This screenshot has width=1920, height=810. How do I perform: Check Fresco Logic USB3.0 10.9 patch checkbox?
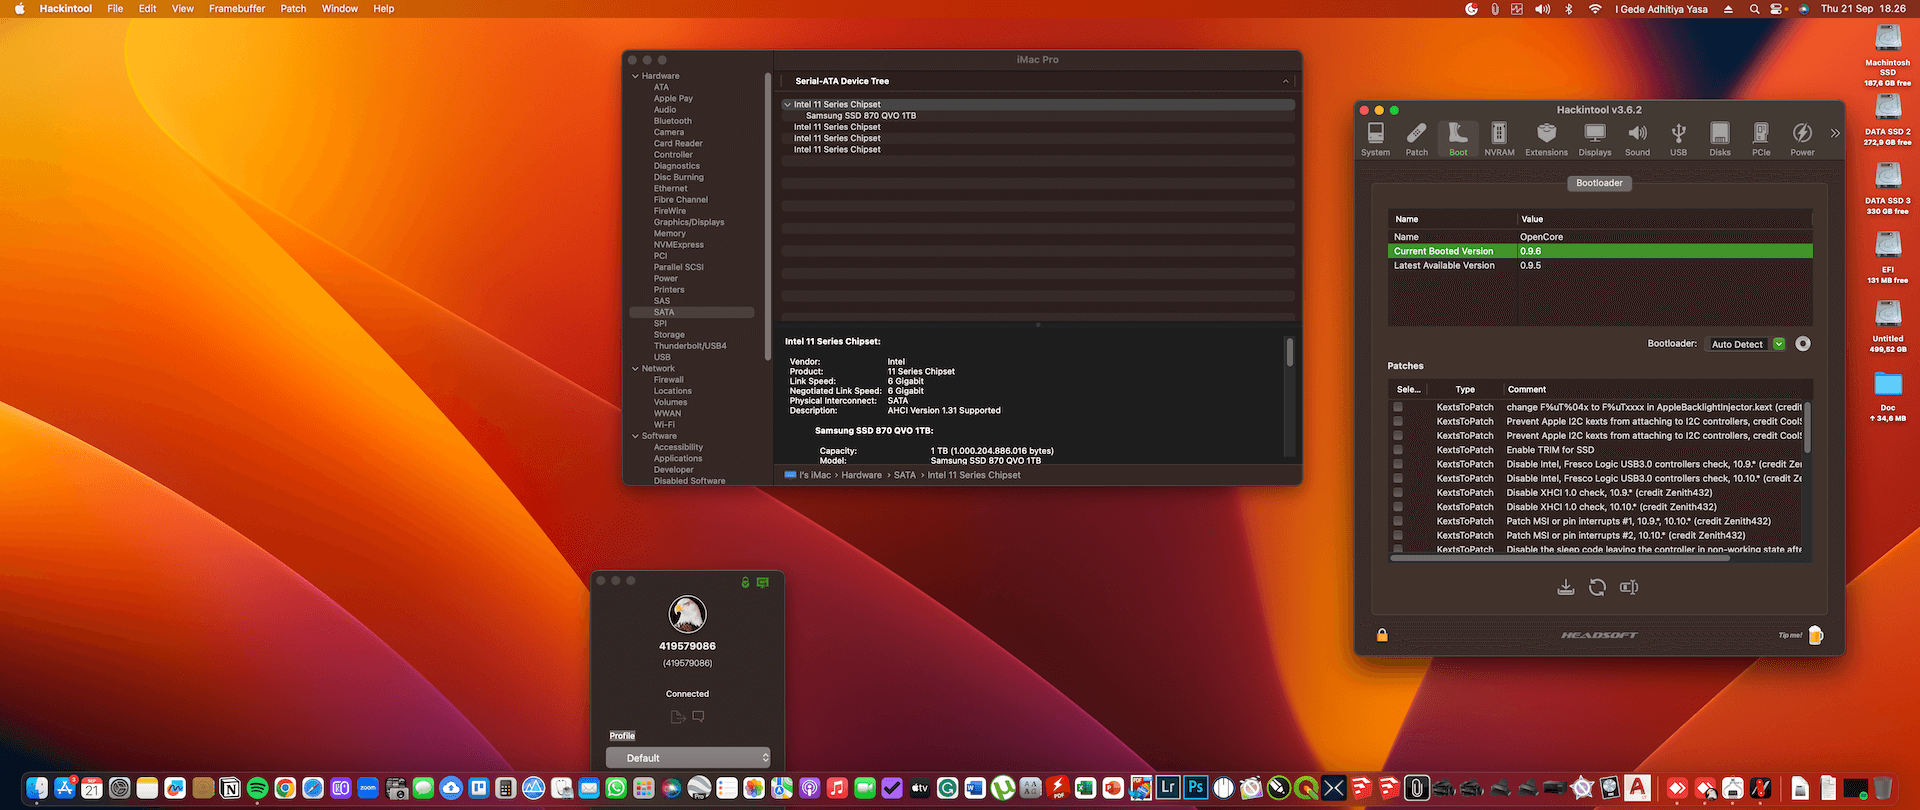point(1398,464)
